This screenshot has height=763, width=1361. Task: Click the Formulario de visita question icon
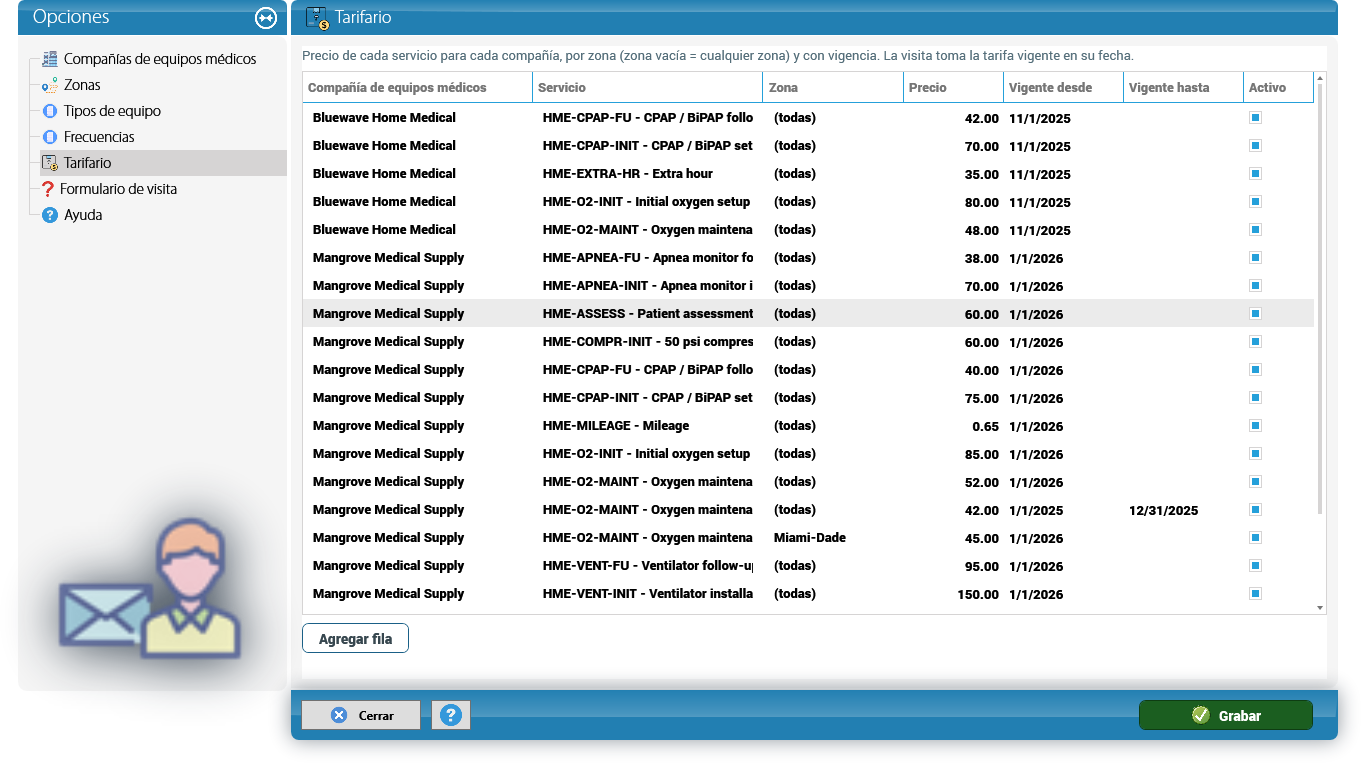[x=47, y=189]
